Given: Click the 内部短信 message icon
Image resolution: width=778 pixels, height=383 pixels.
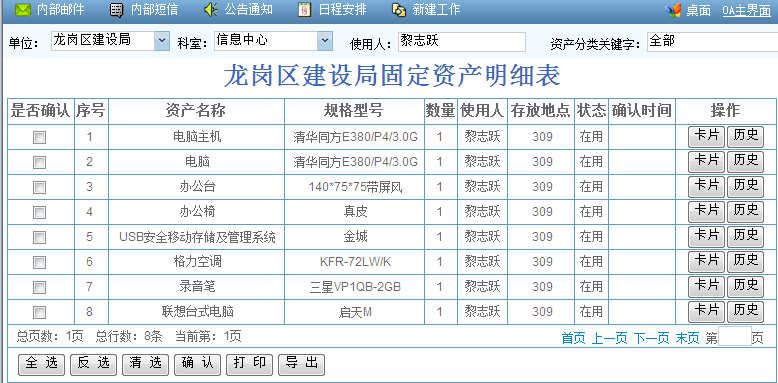Looking at the screenshot, I should pos(116,10).
